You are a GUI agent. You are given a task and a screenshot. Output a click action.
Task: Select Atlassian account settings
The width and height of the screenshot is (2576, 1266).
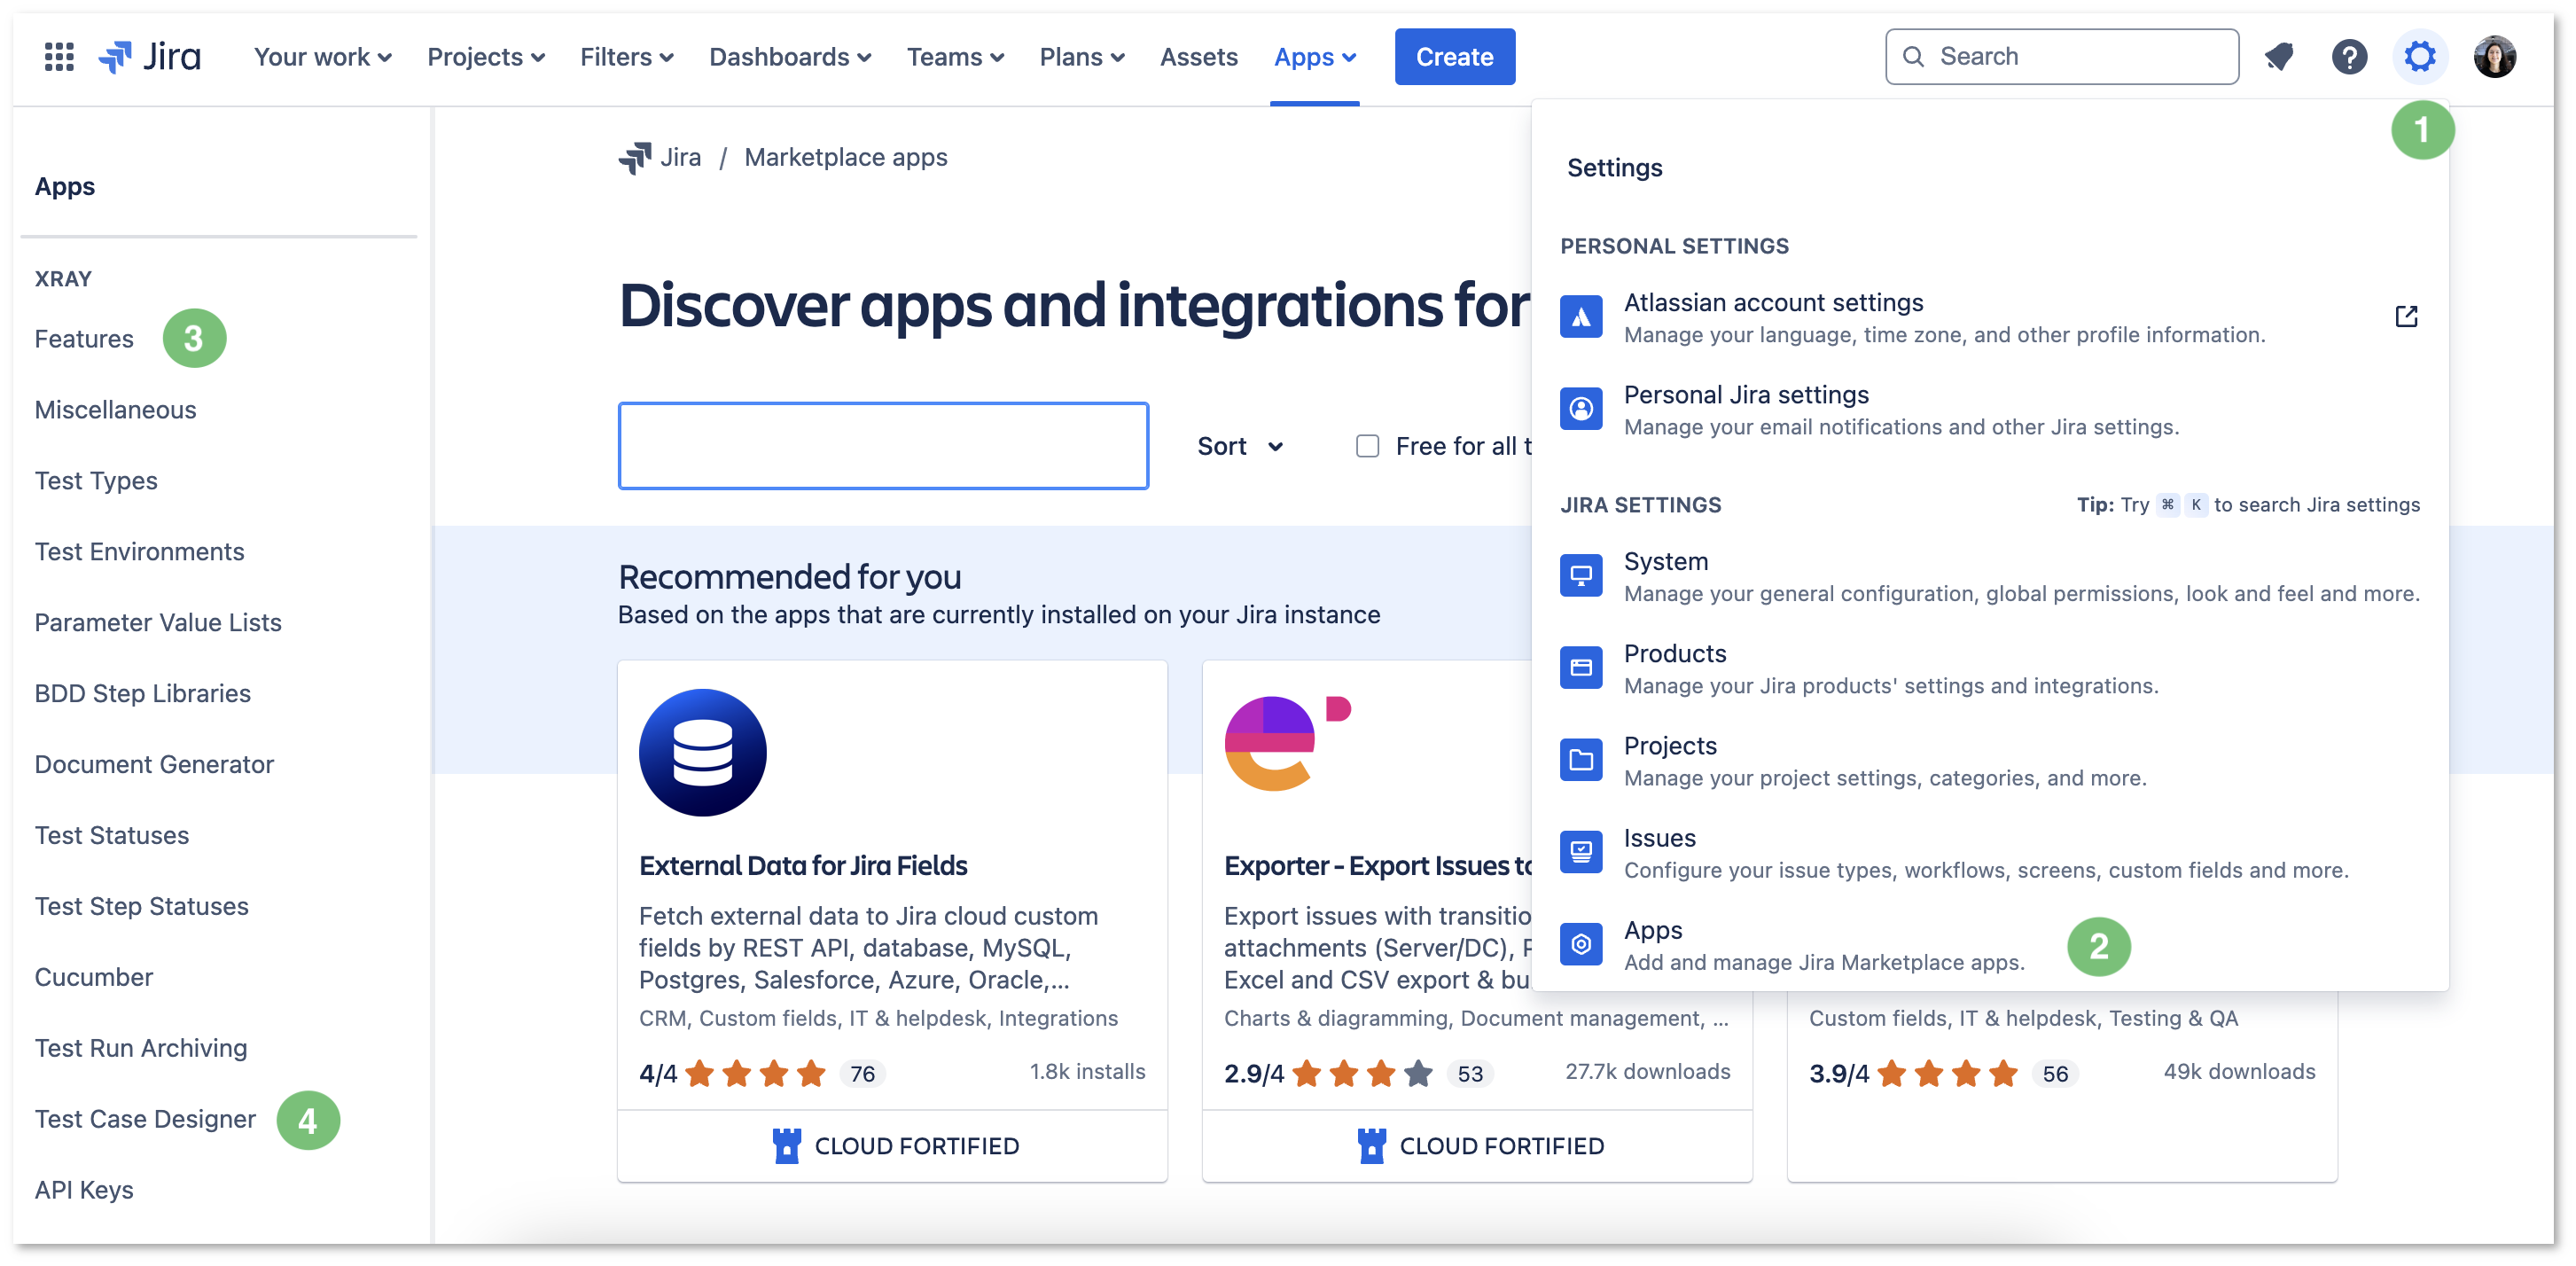tap(1989, 318)
